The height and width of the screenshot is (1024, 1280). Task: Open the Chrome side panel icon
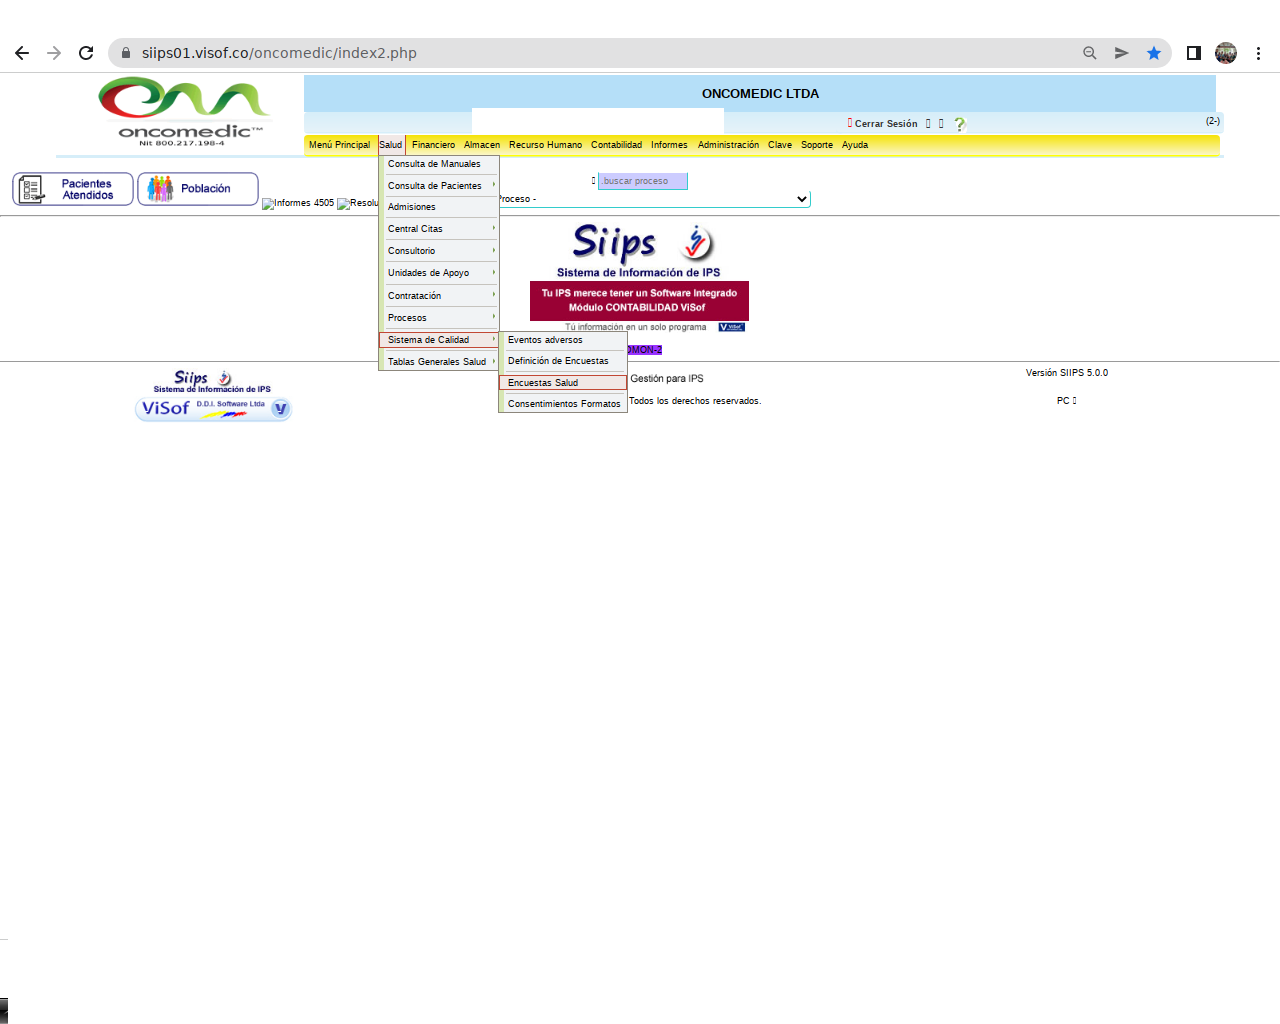pos(1193,53)
